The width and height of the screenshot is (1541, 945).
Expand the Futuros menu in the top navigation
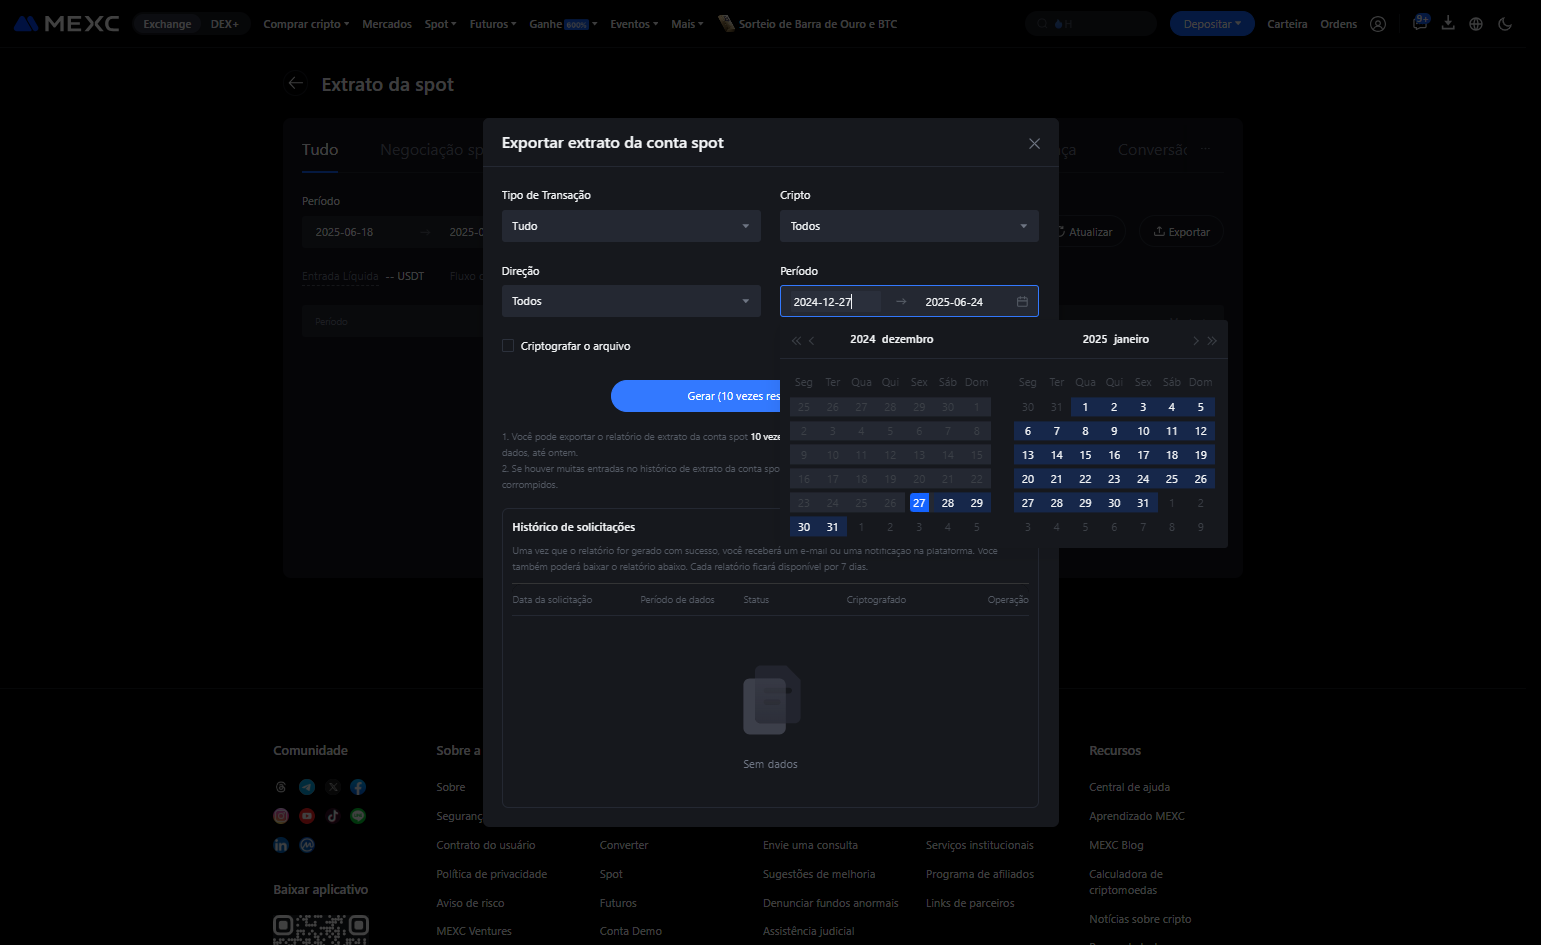pos(493,24)
